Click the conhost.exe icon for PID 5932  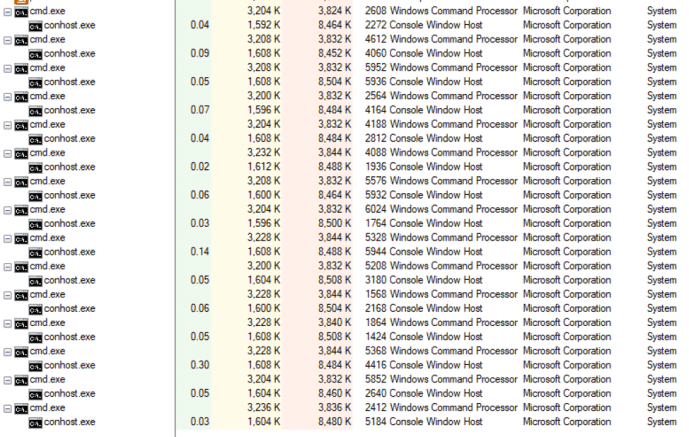point(35,195)
